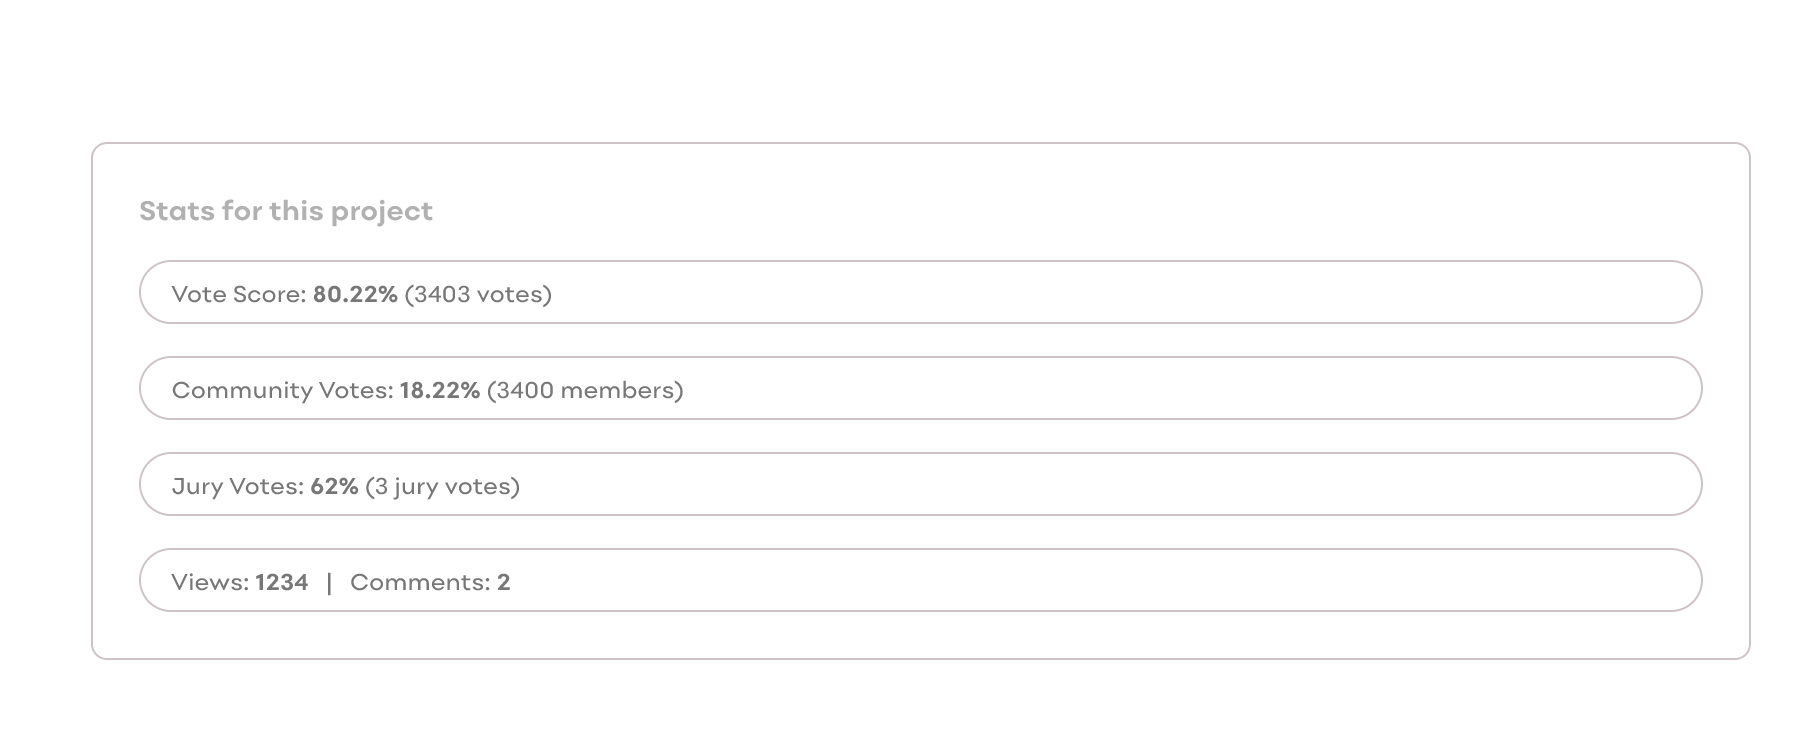Click the "(3 jury votes)" text
The height and width of the screenshot is (748, 1818).
click(442, 486)
